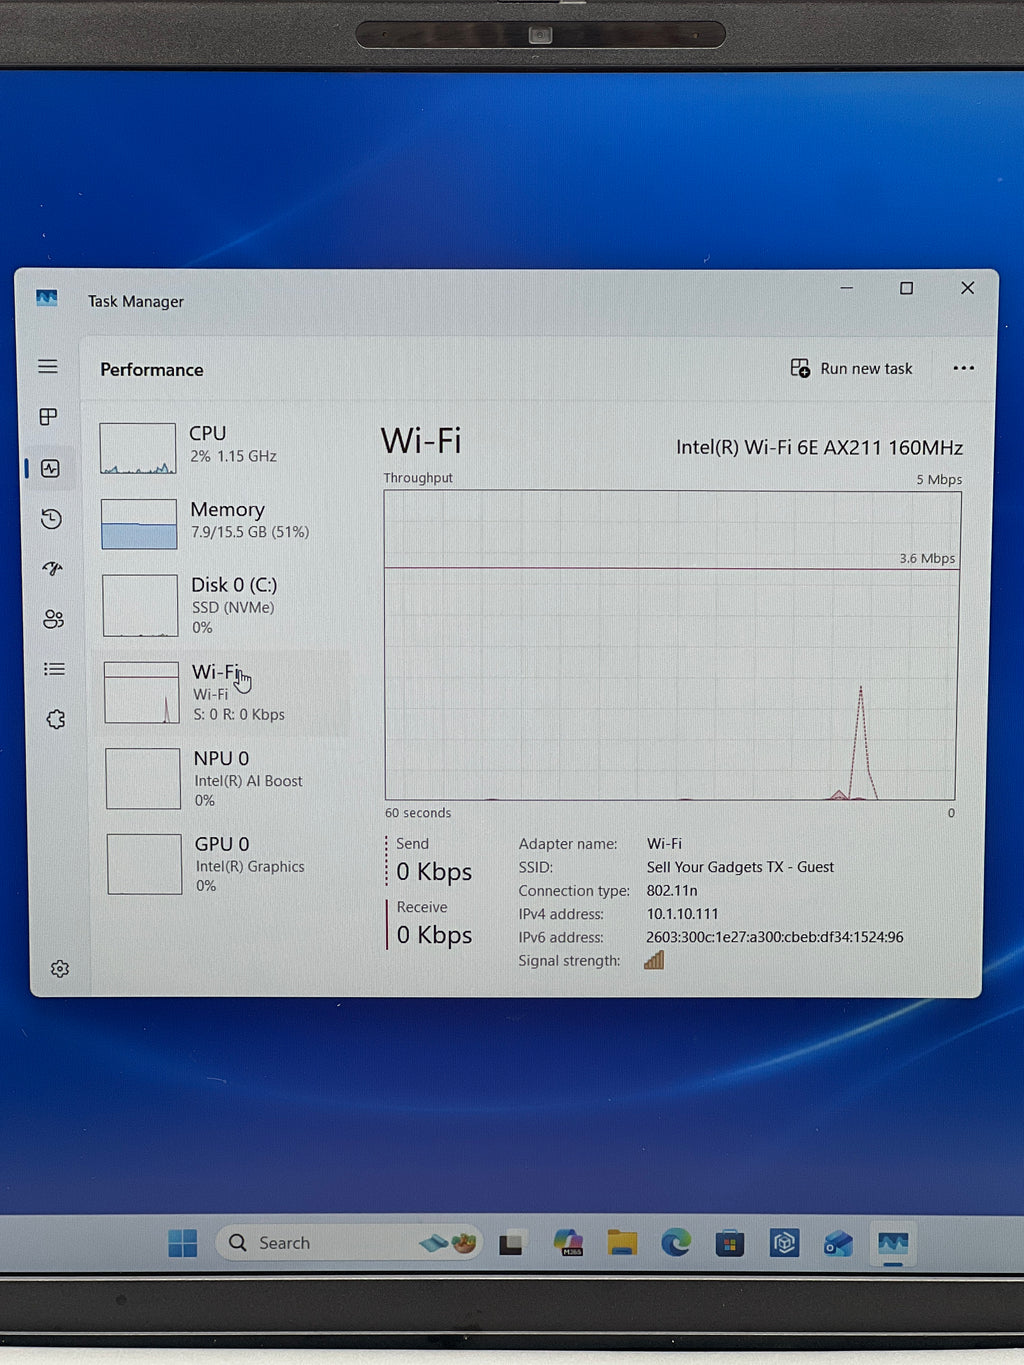This screenshot has width=1024, height=1365.
Task: Open Task Manager settings gear
Action: (x=60, y=968)
